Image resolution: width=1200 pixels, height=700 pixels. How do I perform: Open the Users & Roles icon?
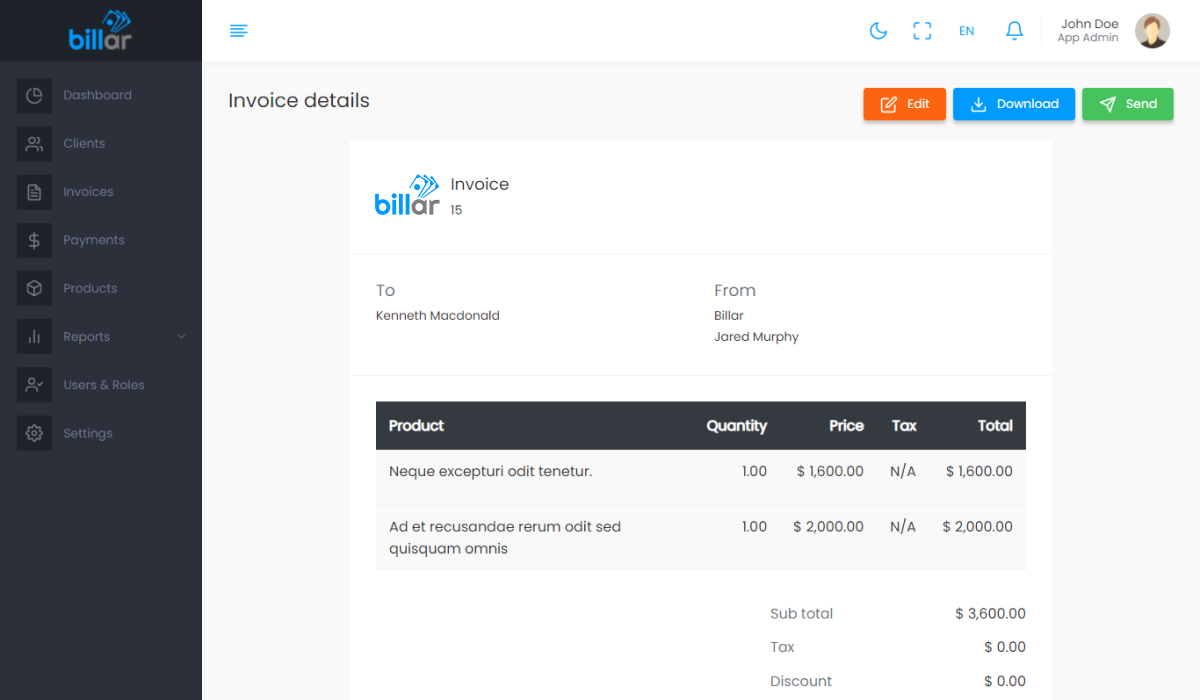point(34,385)
